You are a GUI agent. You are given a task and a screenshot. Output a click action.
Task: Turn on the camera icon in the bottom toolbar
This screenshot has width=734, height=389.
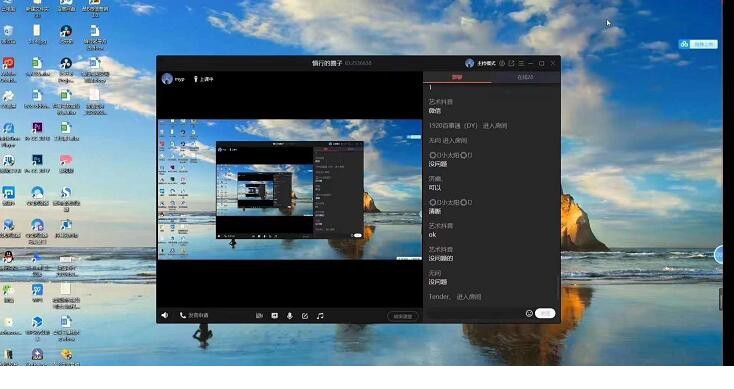click(259, 316)
